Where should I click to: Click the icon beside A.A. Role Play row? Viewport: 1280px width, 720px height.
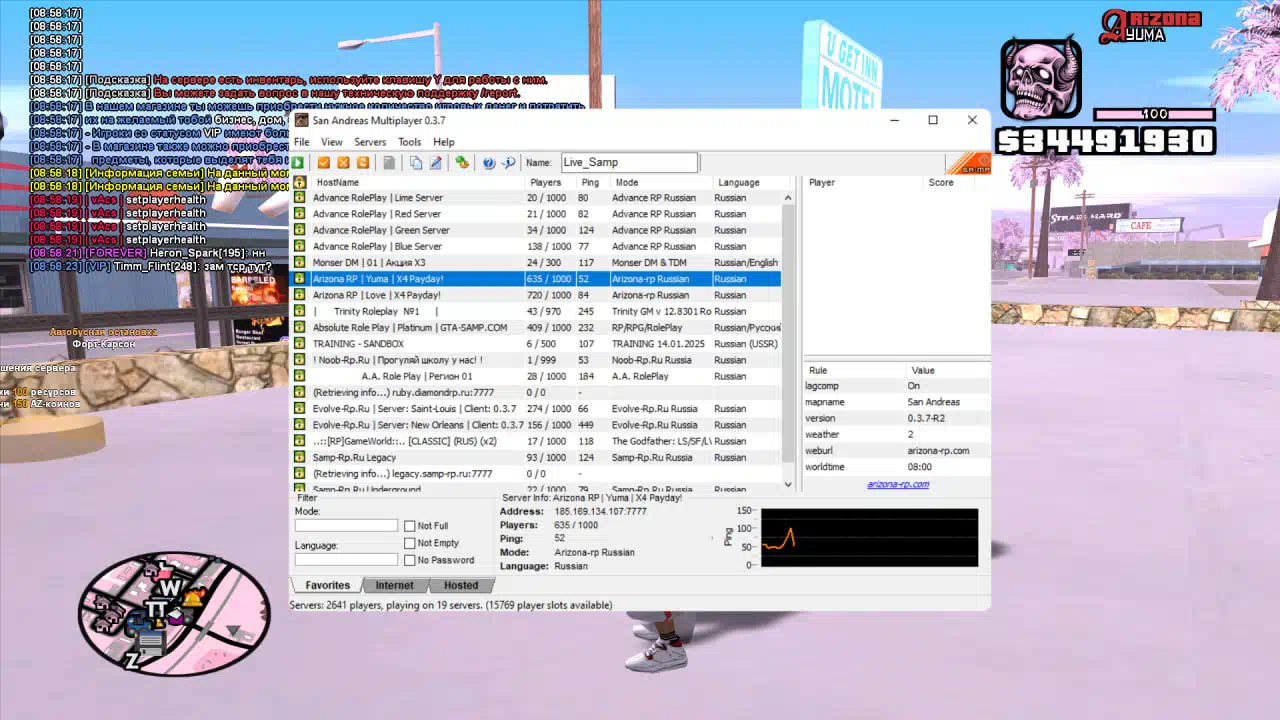pyautogui.click(x=299, y=376)
